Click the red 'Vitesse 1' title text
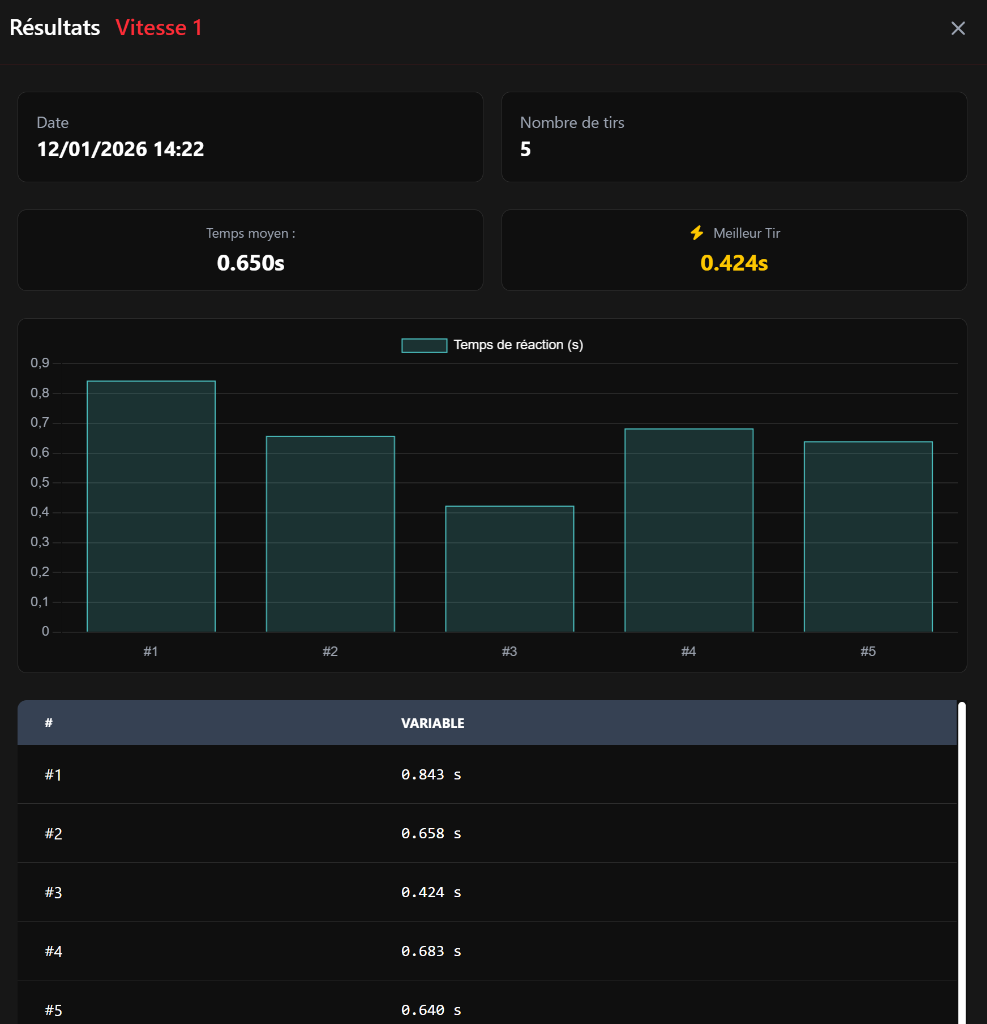This screenshot has width=987, height=1024. click(x=159, y=28)
